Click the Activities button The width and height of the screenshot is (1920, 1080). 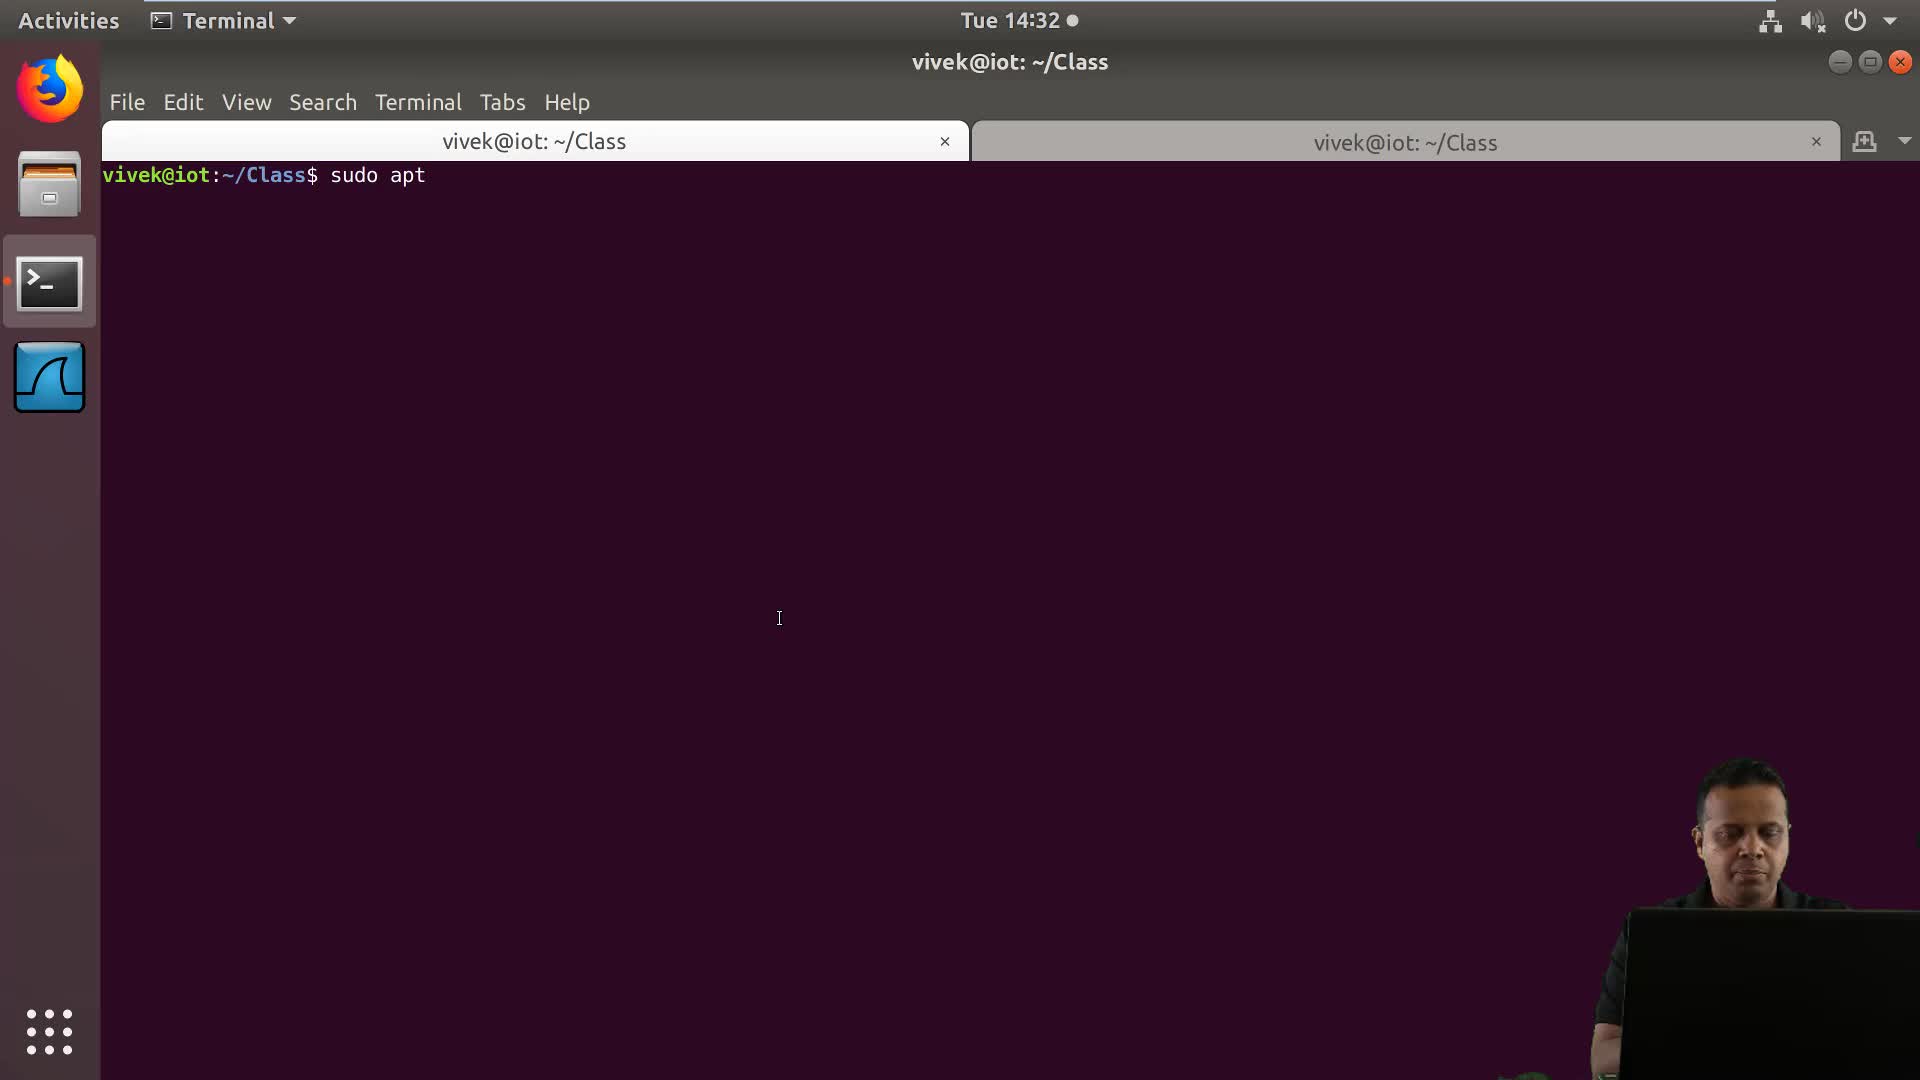(68, 21)
